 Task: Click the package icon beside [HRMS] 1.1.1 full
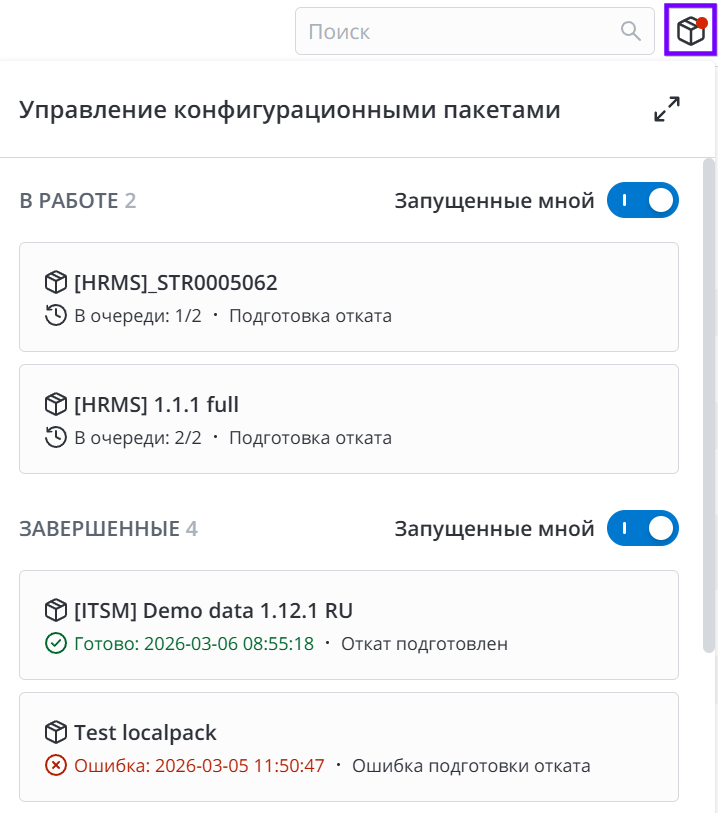(x=56, y=405)
